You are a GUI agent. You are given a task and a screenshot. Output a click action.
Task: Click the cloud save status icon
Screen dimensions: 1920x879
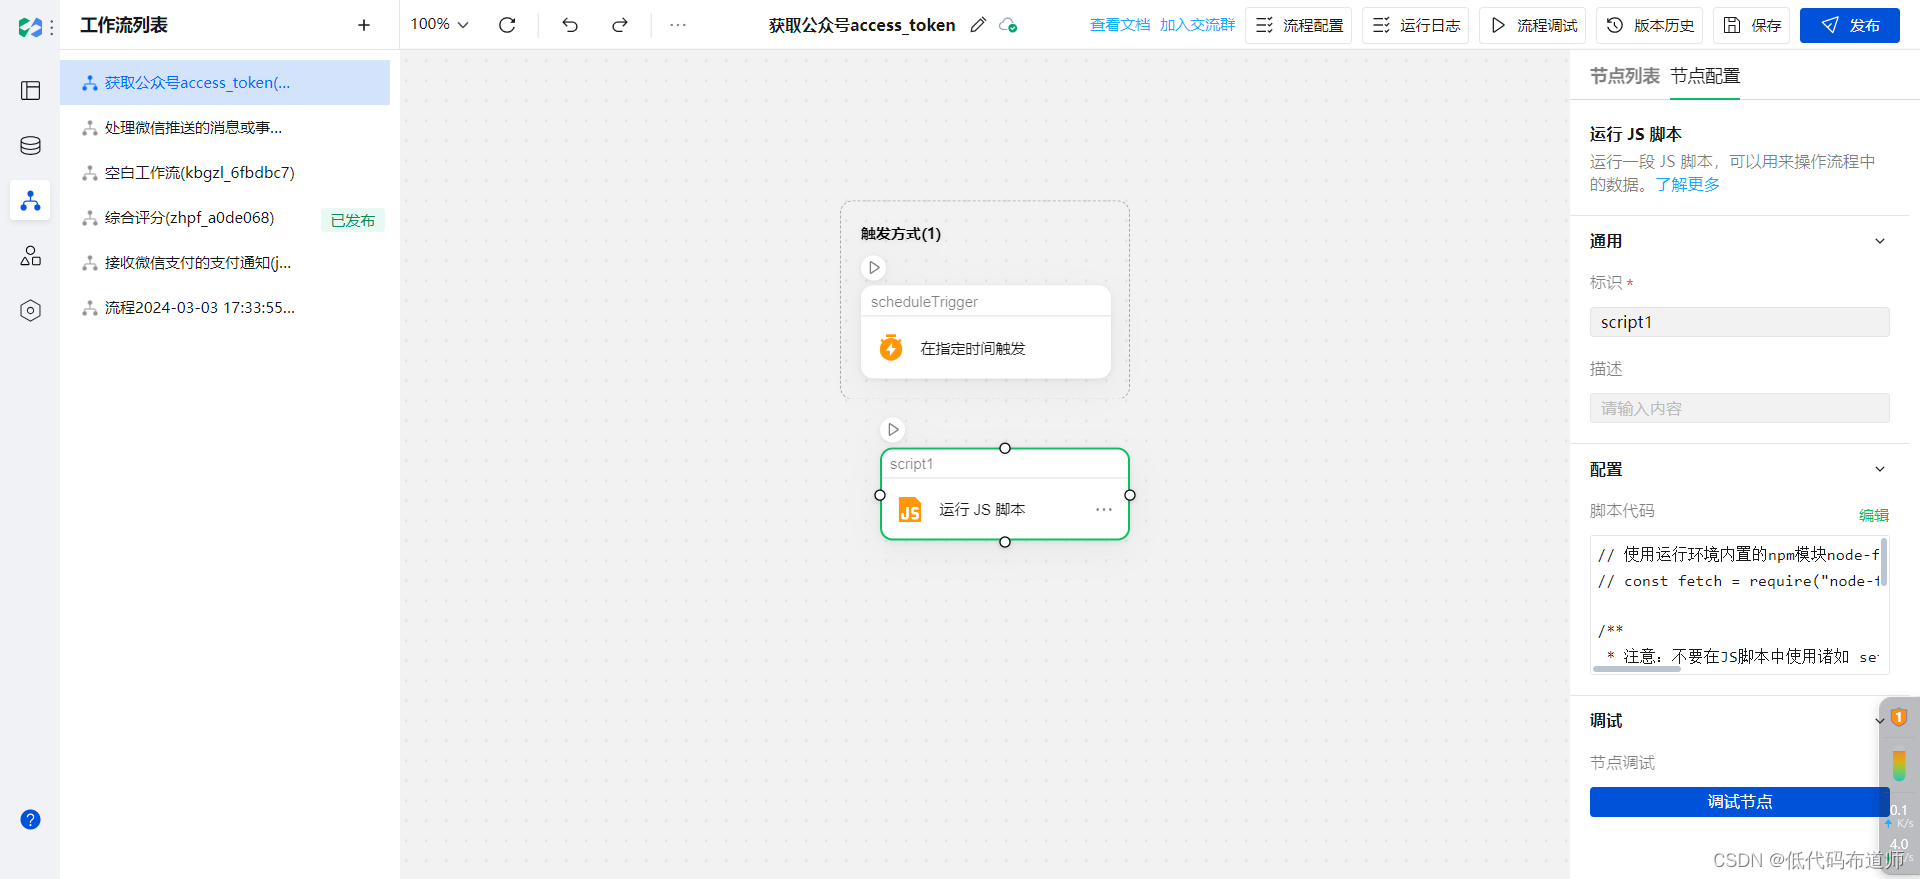[1008, 25]
